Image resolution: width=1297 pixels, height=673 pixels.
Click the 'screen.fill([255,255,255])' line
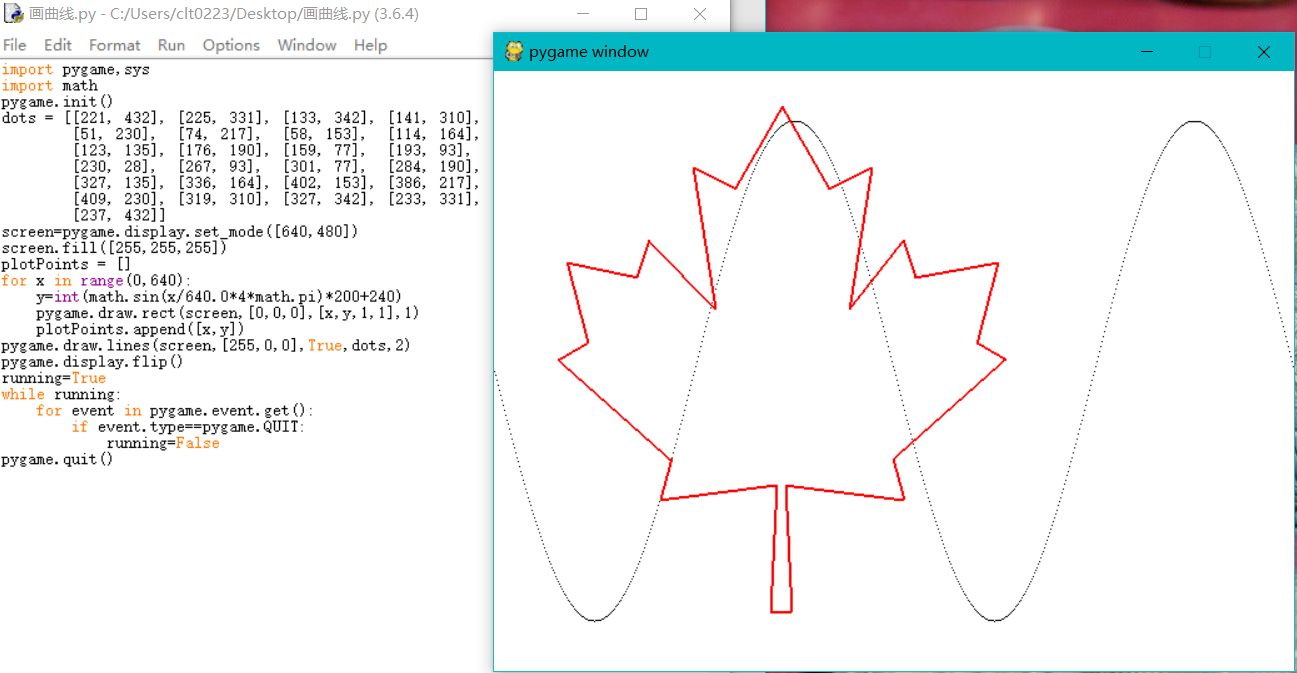115,248
